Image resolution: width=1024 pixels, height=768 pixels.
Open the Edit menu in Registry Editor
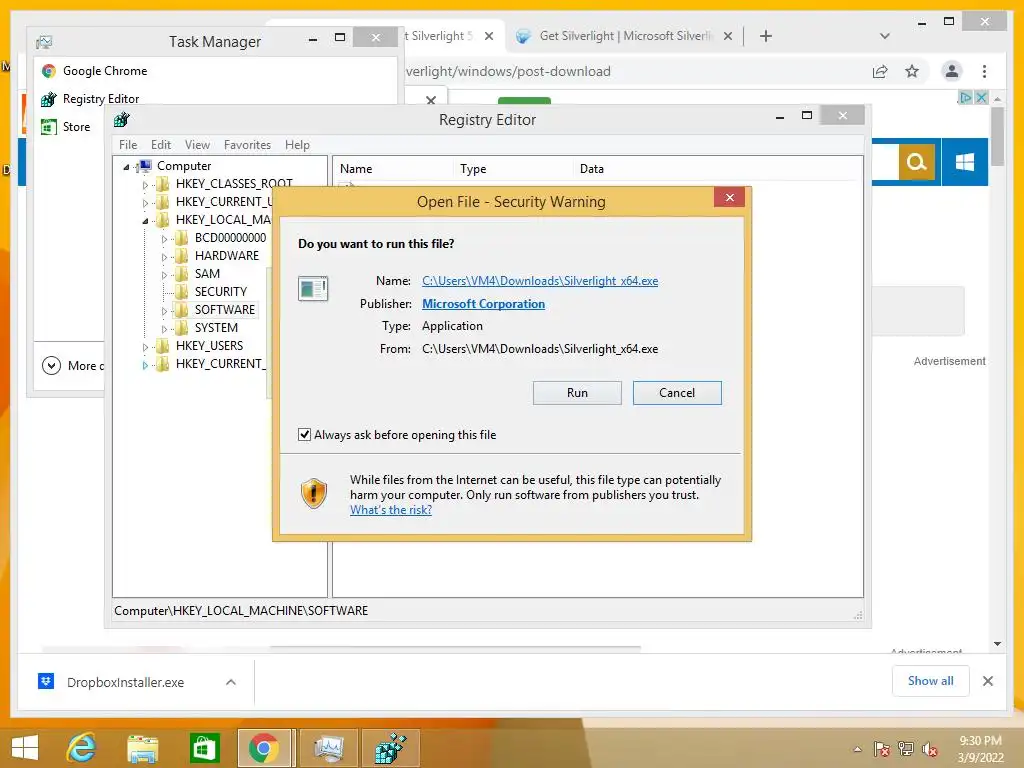point(161,145)
